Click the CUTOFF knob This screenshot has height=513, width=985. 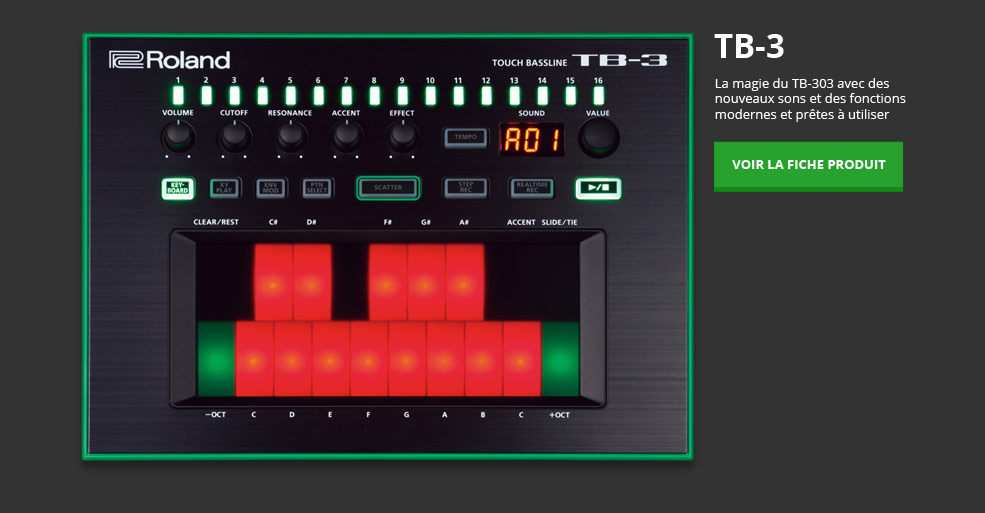pos(234,138)
